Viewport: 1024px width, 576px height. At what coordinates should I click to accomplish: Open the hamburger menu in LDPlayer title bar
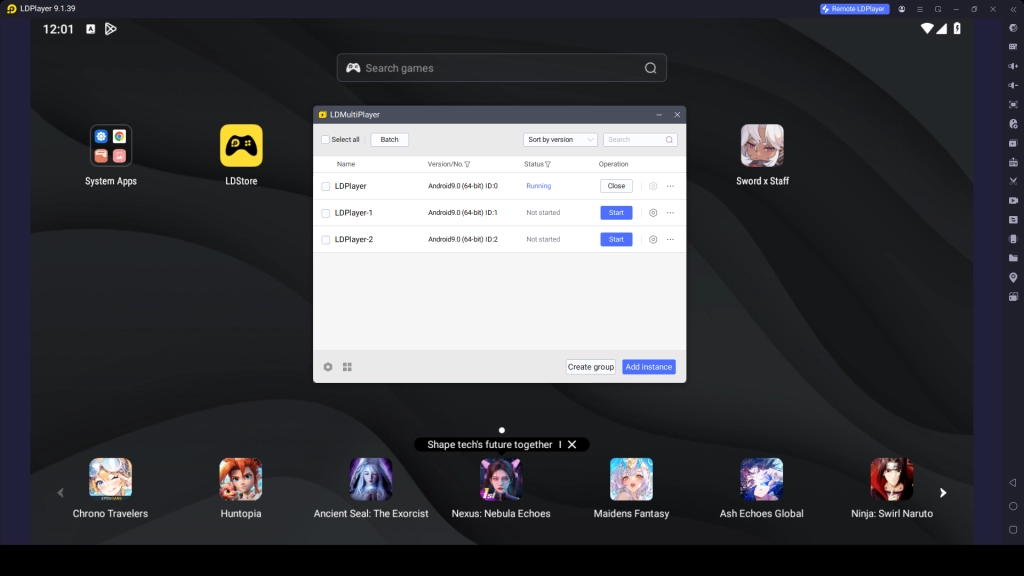(920, 9)
